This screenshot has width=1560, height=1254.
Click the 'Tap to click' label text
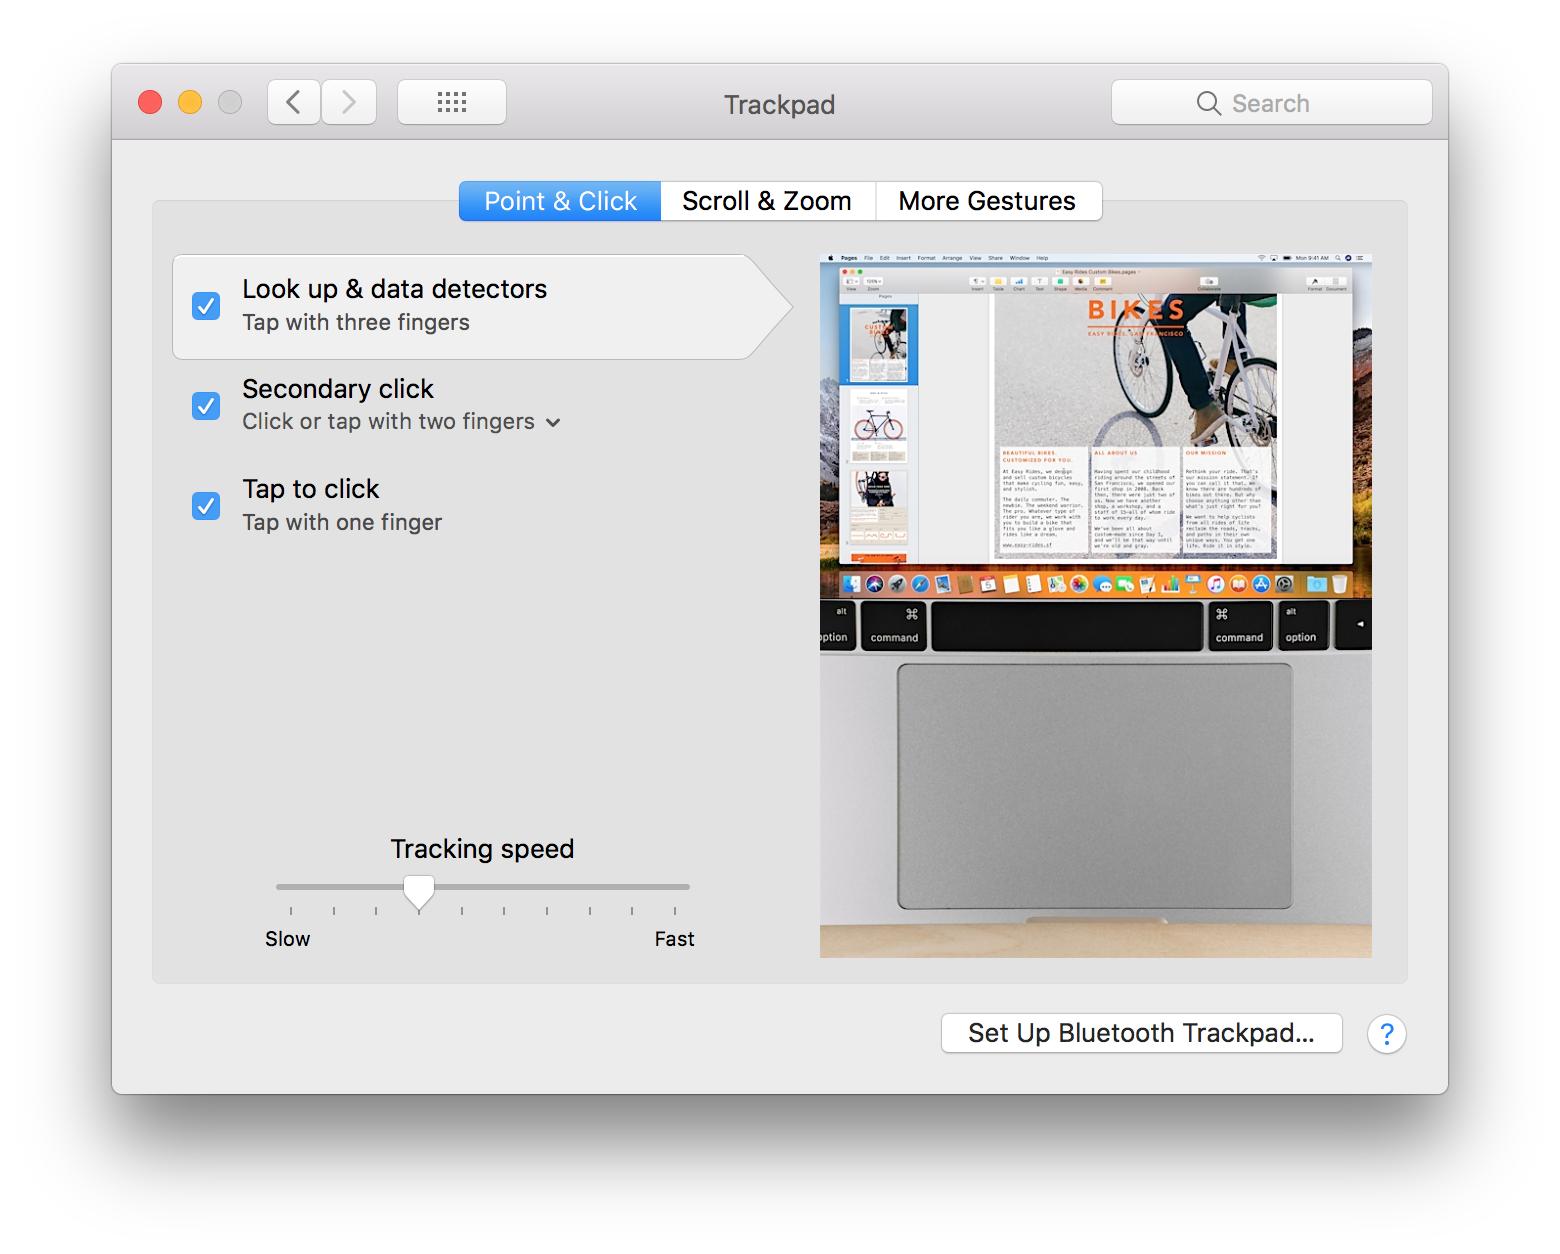(311, 489)
